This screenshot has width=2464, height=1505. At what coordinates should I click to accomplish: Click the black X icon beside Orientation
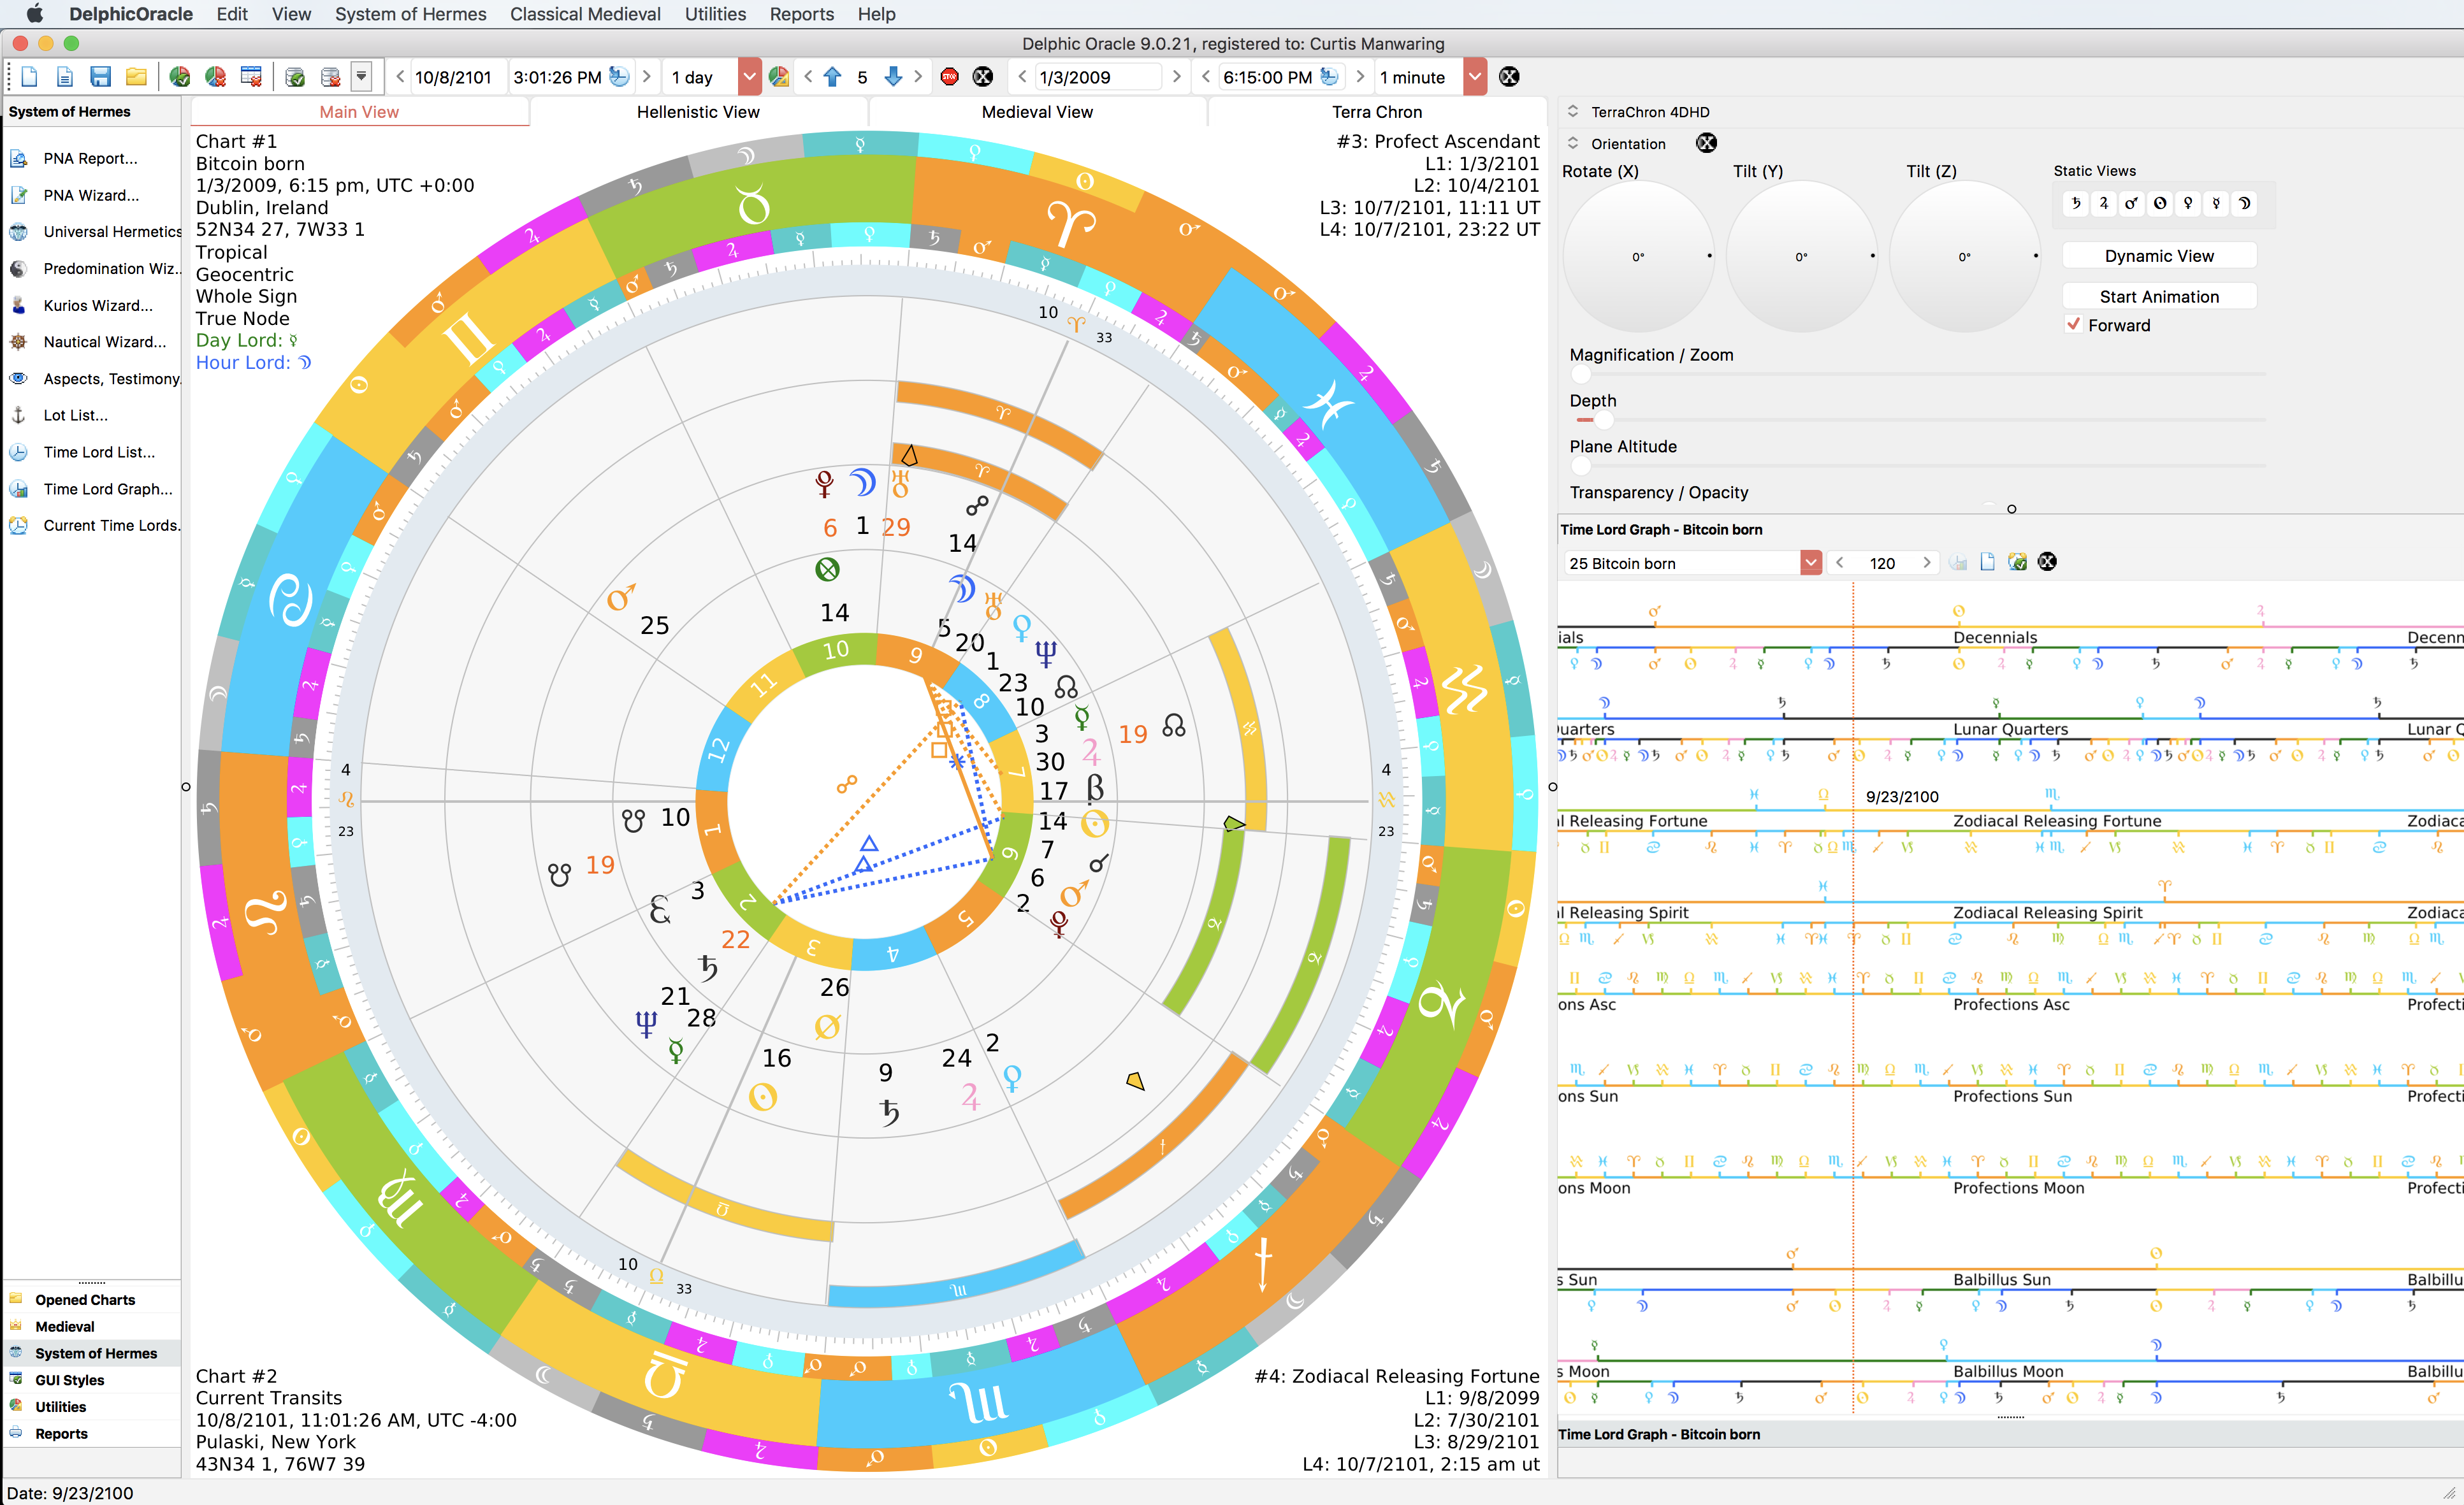coord(1706,143)
